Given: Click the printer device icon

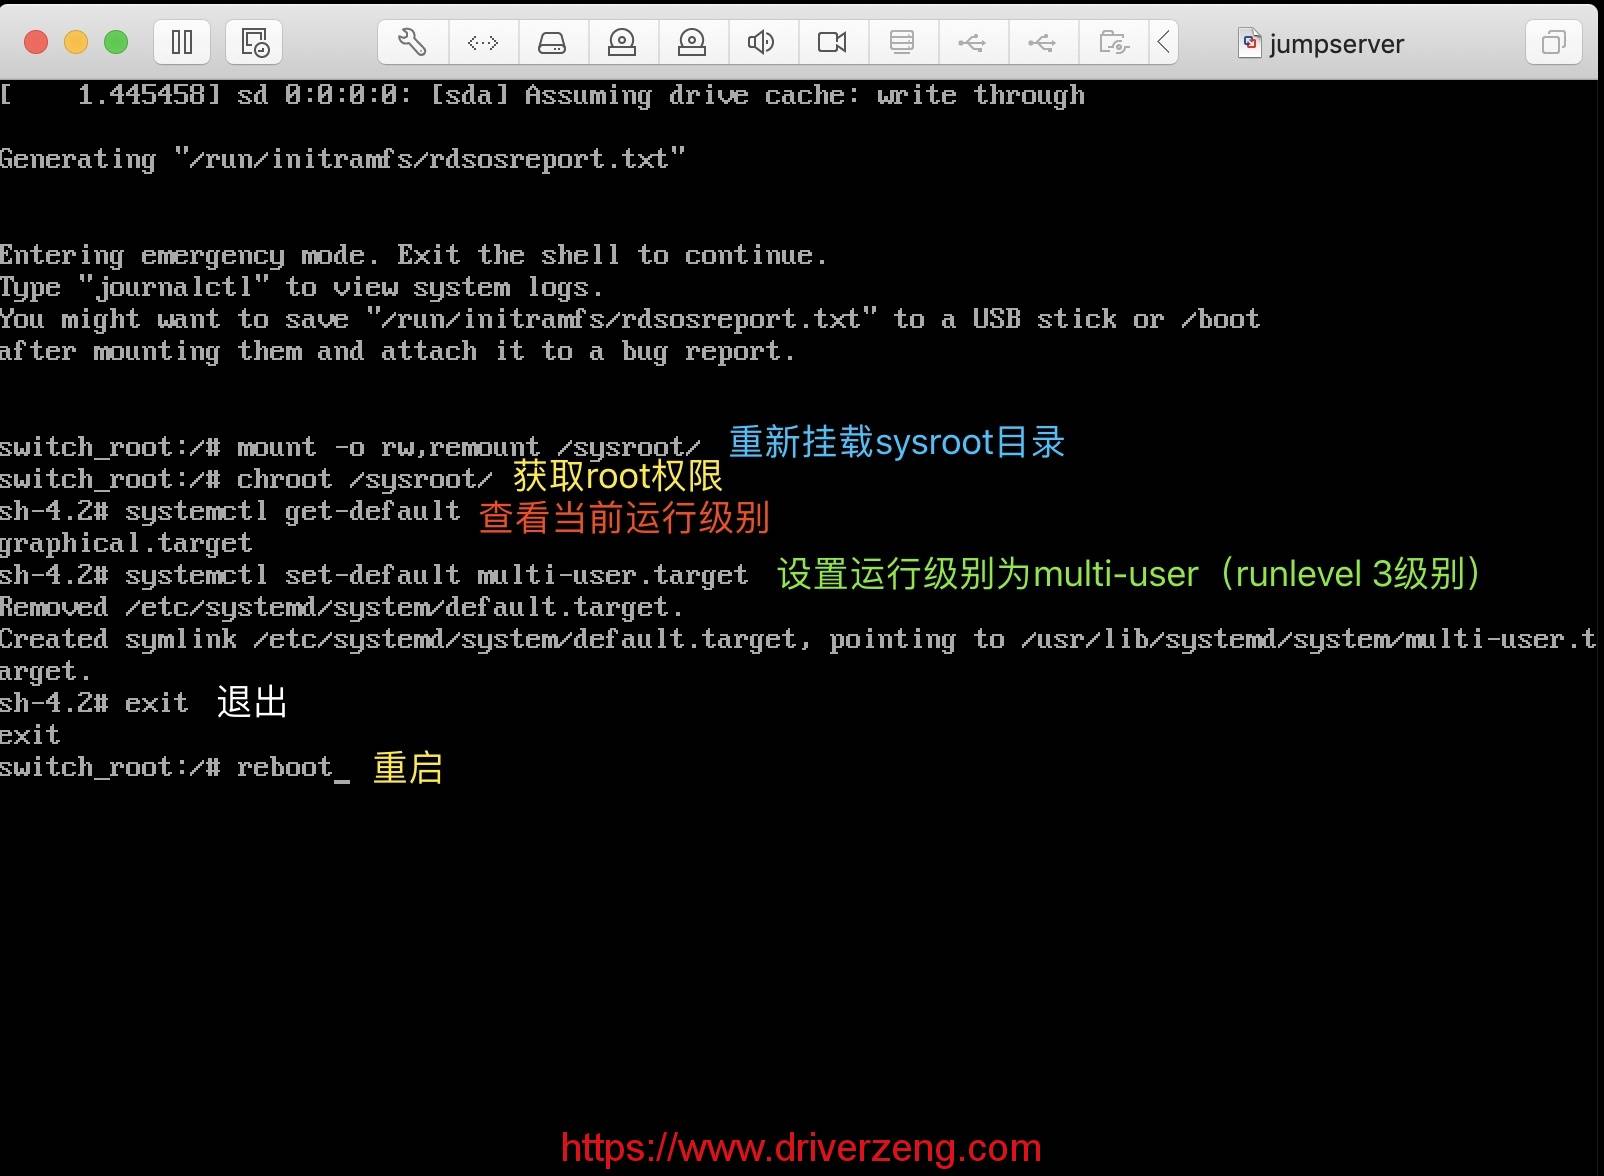Looking at the screenshot, I should click(x=902, y=42).
